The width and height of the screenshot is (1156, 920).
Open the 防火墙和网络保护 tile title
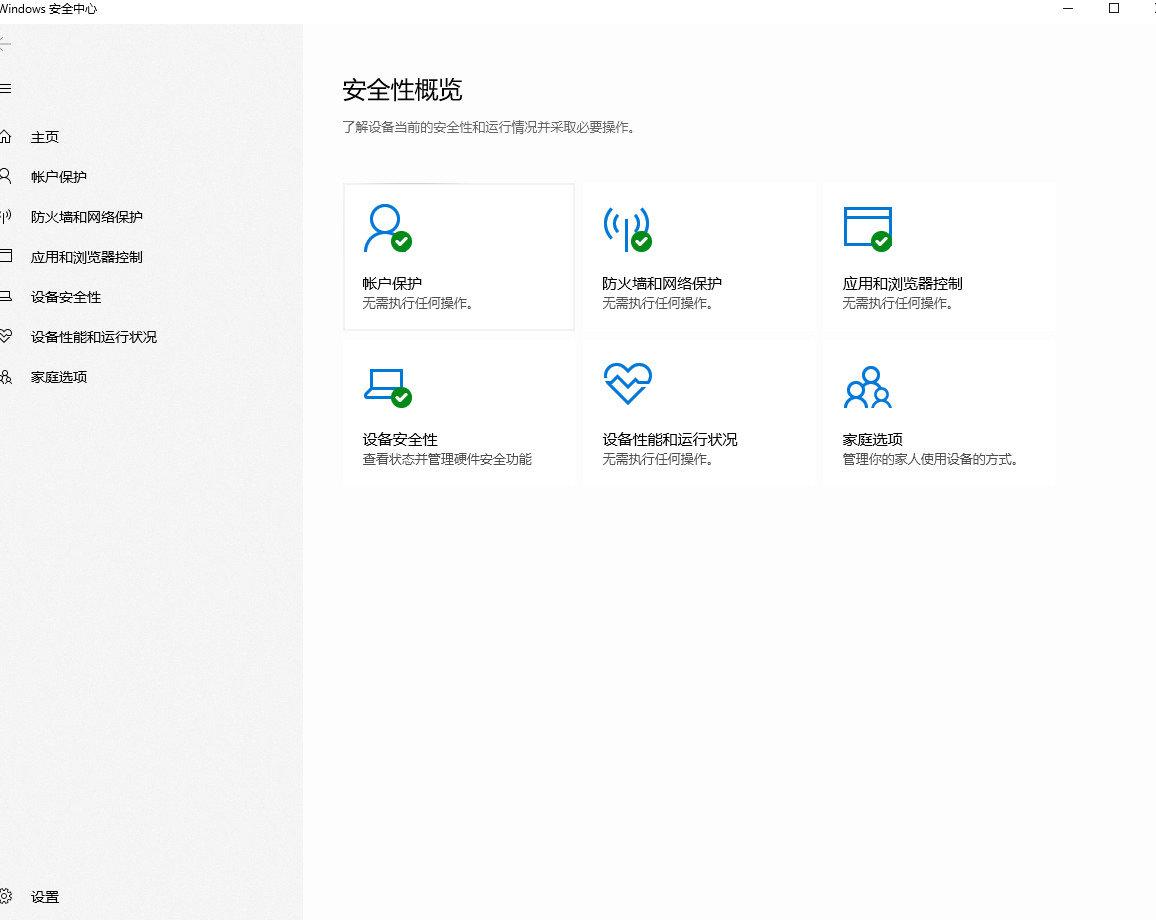(x=662, y=284)
